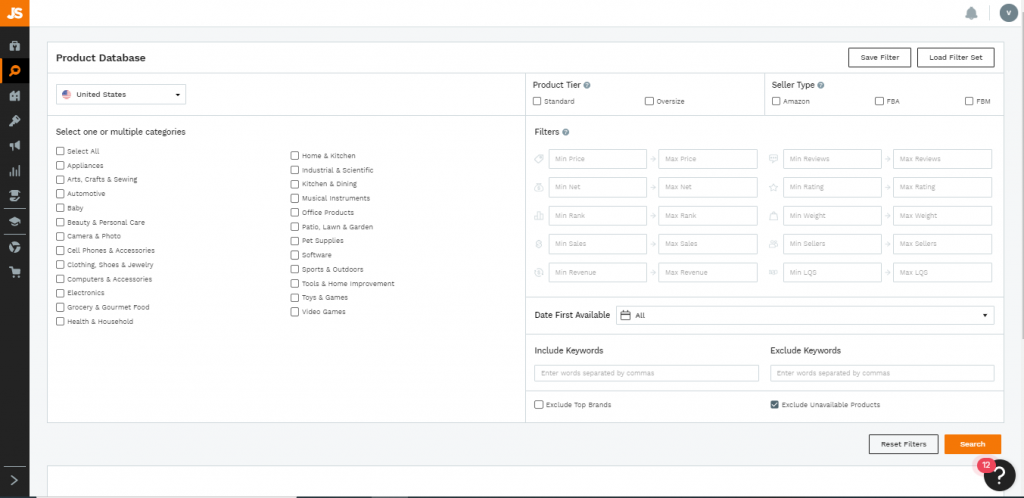Open the briefcase icon in sidebar
Screen dimensions: 1024x498
[x=14, y=46]
